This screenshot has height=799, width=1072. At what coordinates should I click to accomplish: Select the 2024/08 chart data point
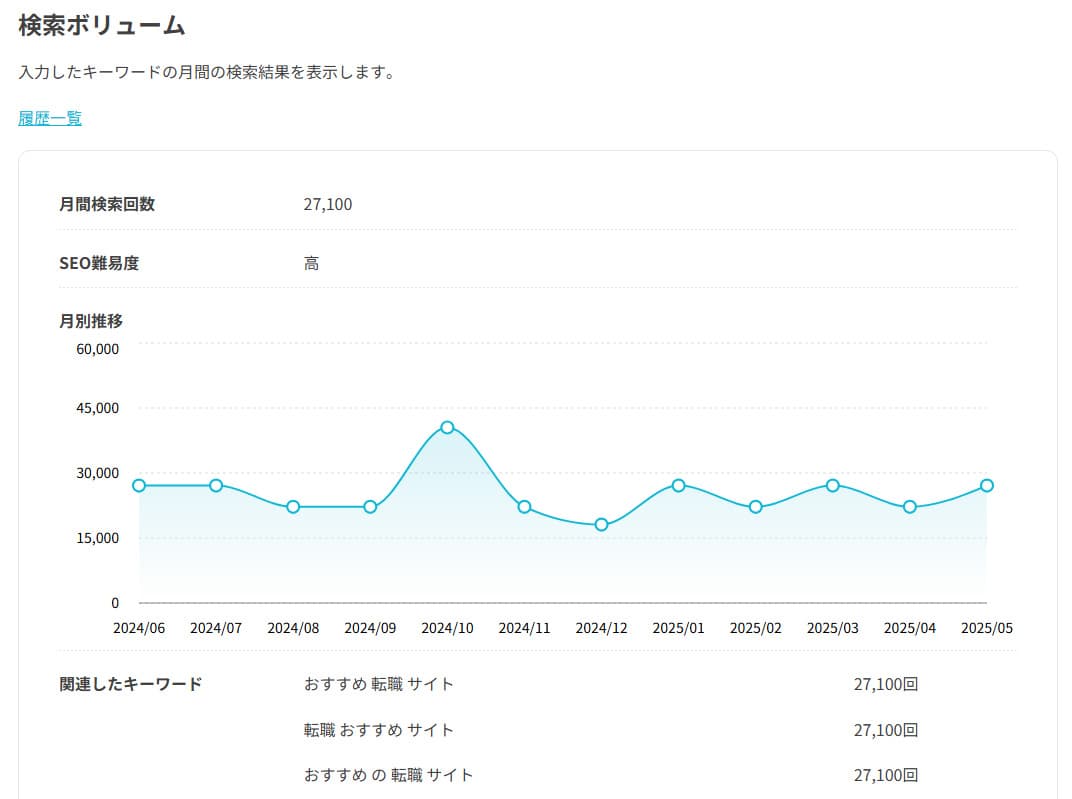tap(293, 507)
